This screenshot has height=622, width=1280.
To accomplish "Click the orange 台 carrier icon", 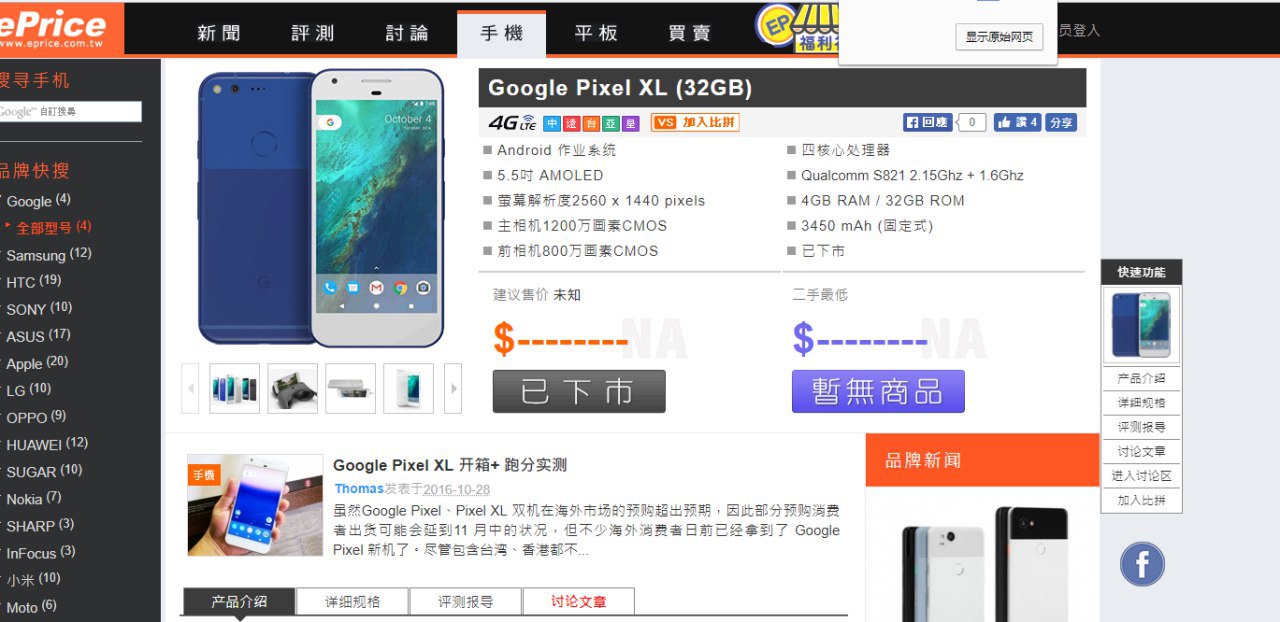I will [x=591, y=124].
